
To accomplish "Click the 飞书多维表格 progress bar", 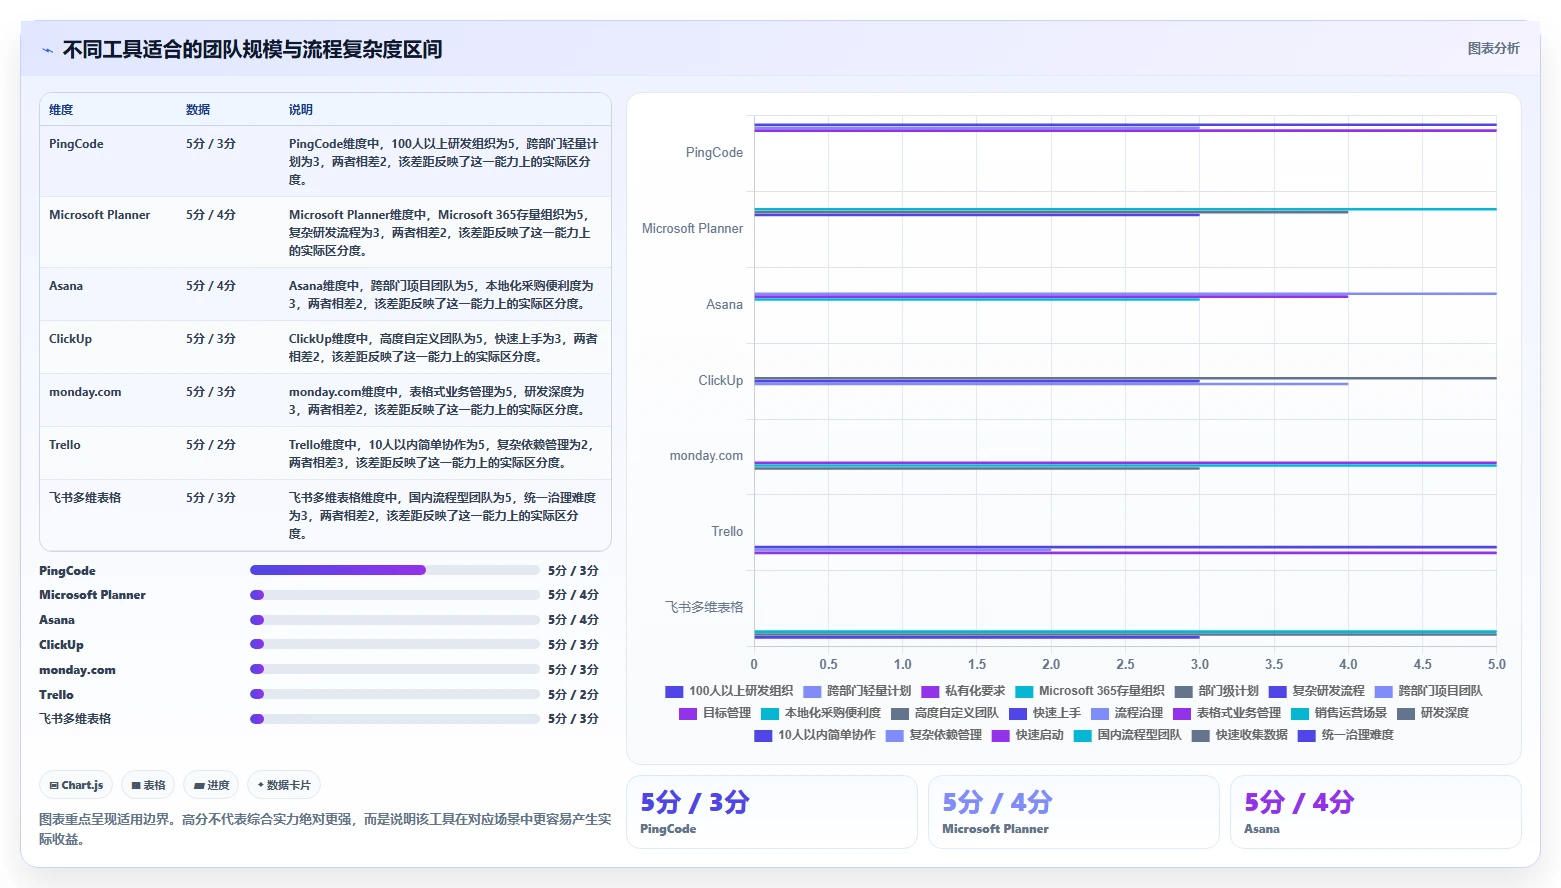I will (x=395, y=719).
